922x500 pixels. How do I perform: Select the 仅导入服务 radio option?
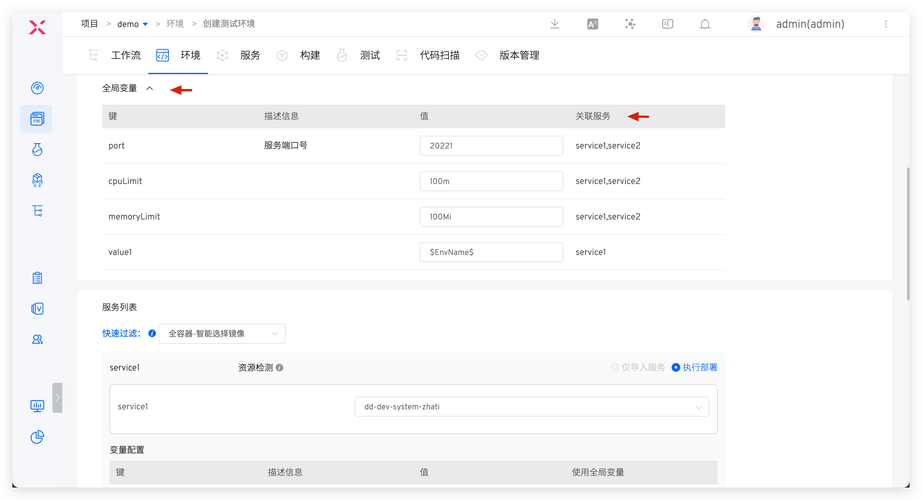coord(637,368)
